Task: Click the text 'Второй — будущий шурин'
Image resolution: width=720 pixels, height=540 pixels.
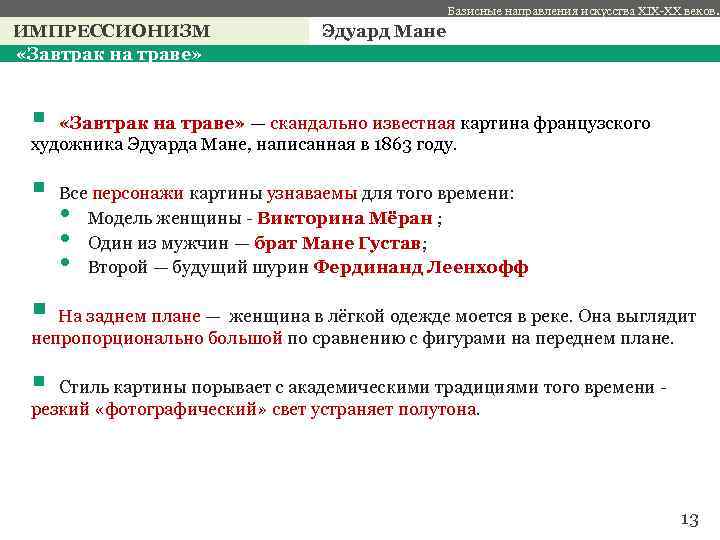Action: [198, 267]
